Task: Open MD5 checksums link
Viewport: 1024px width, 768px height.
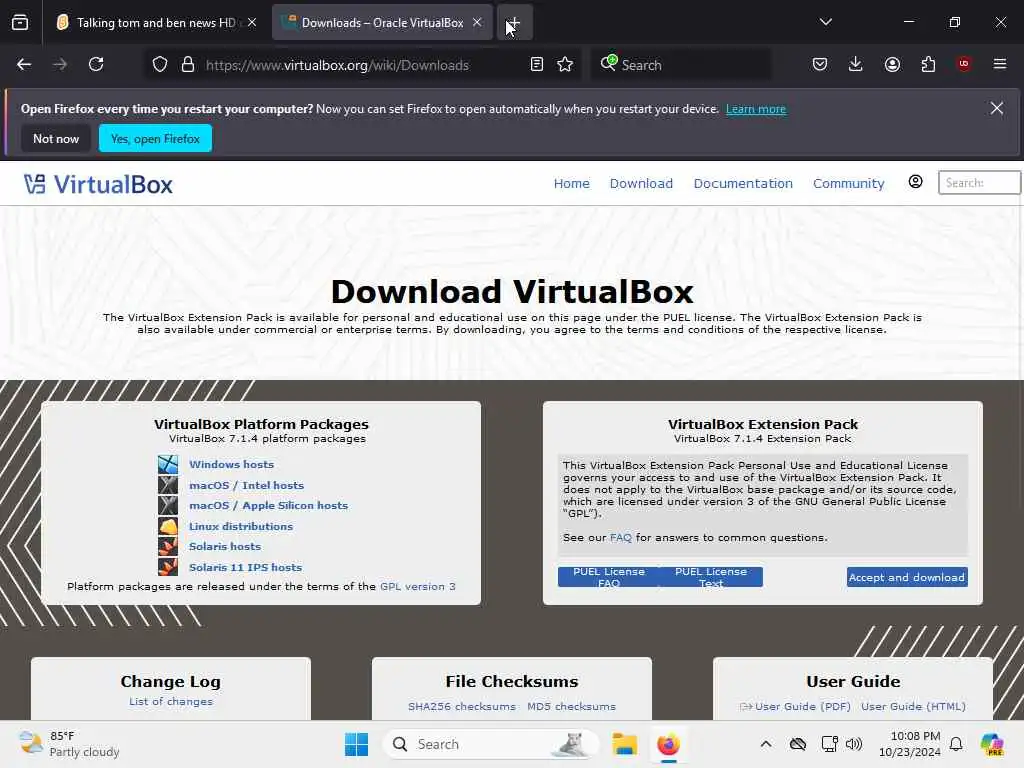Action: [x=571, y=707]
